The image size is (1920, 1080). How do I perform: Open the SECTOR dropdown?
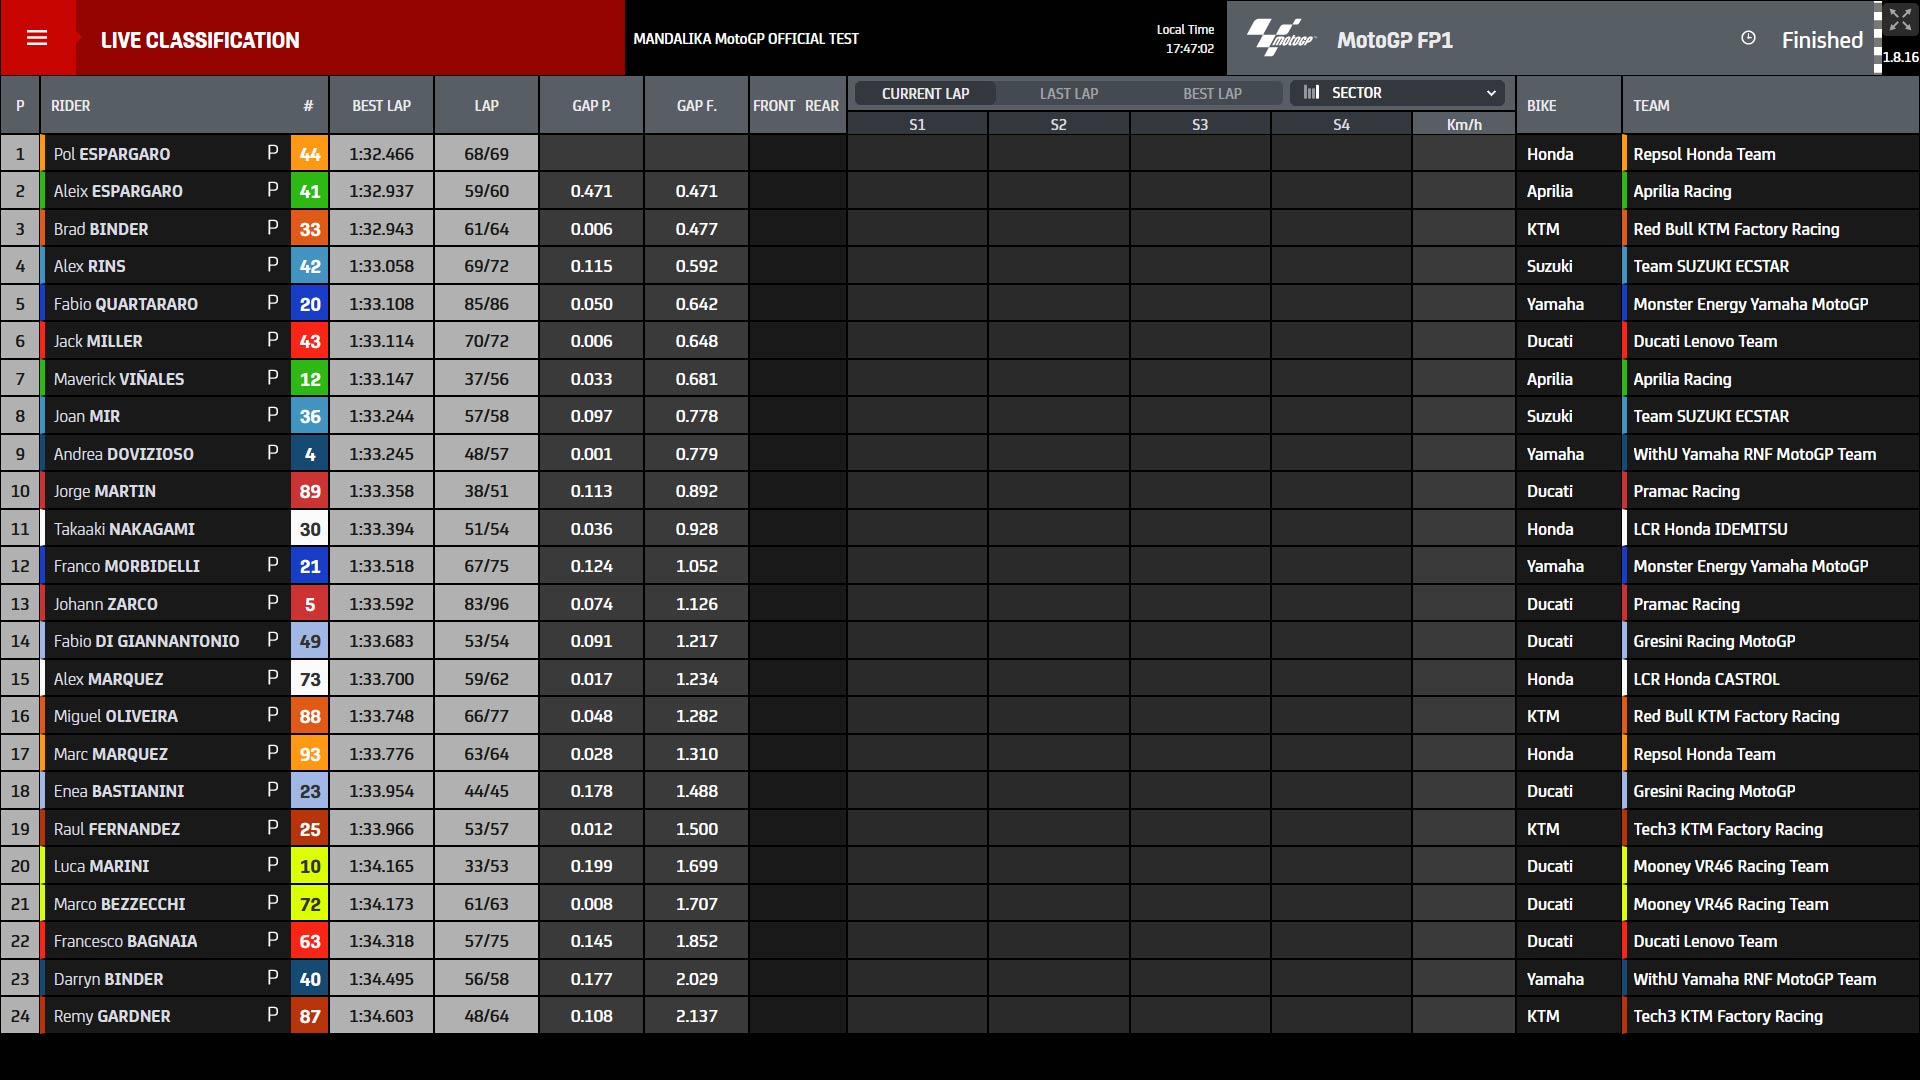(x=1397, y=93)
